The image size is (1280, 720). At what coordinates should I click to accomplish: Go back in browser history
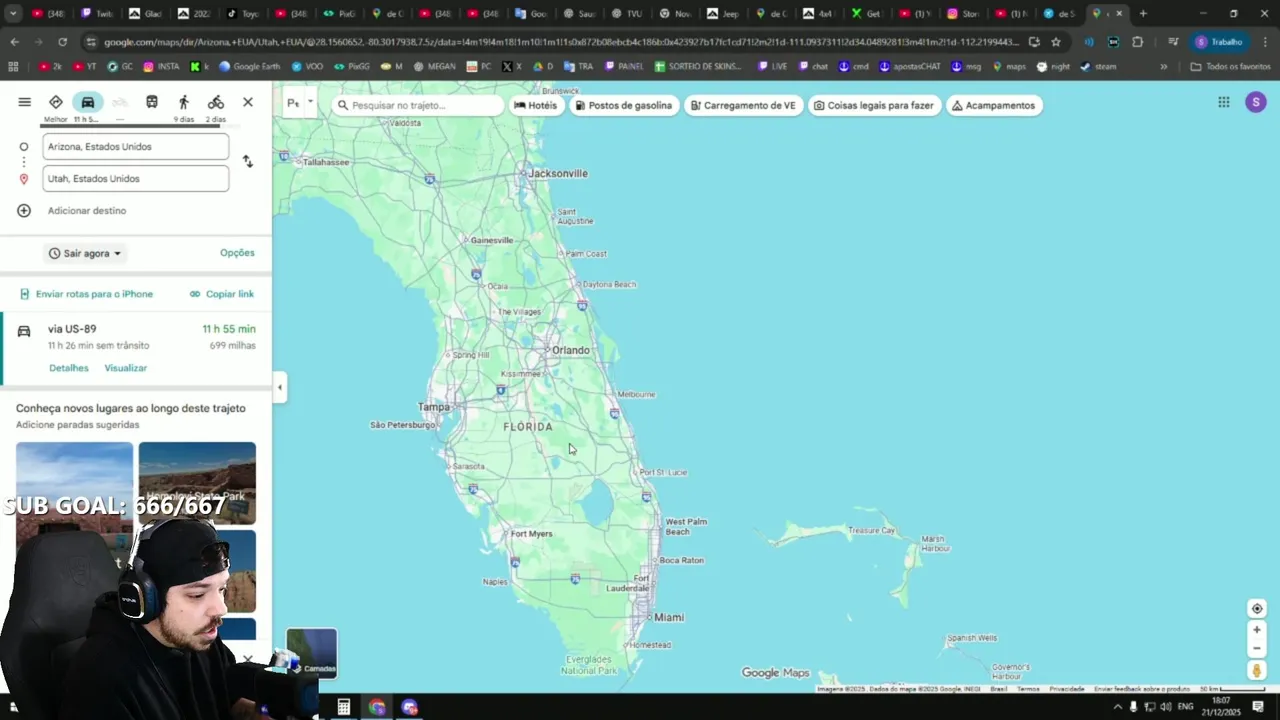tap(14, 42)
